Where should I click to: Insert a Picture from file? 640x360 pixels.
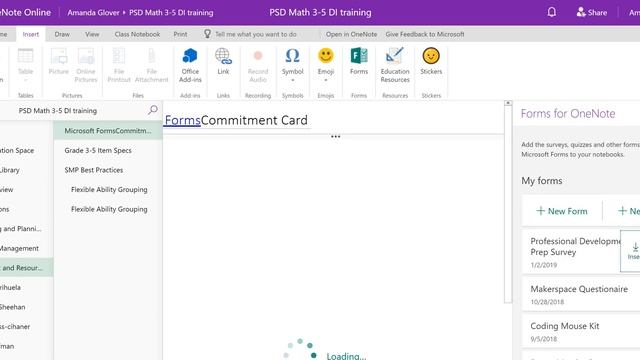pos(59,62)
